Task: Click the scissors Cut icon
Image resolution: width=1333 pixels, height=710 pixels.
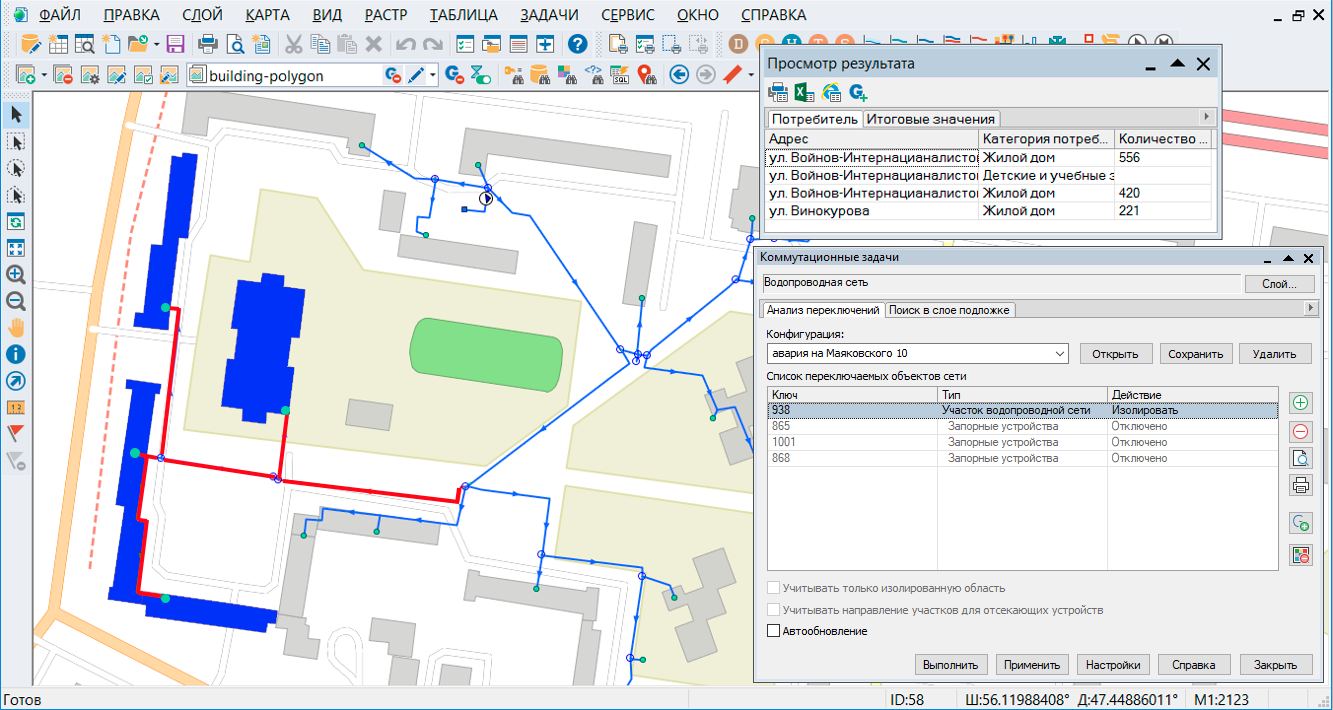Action: [294, 44]
